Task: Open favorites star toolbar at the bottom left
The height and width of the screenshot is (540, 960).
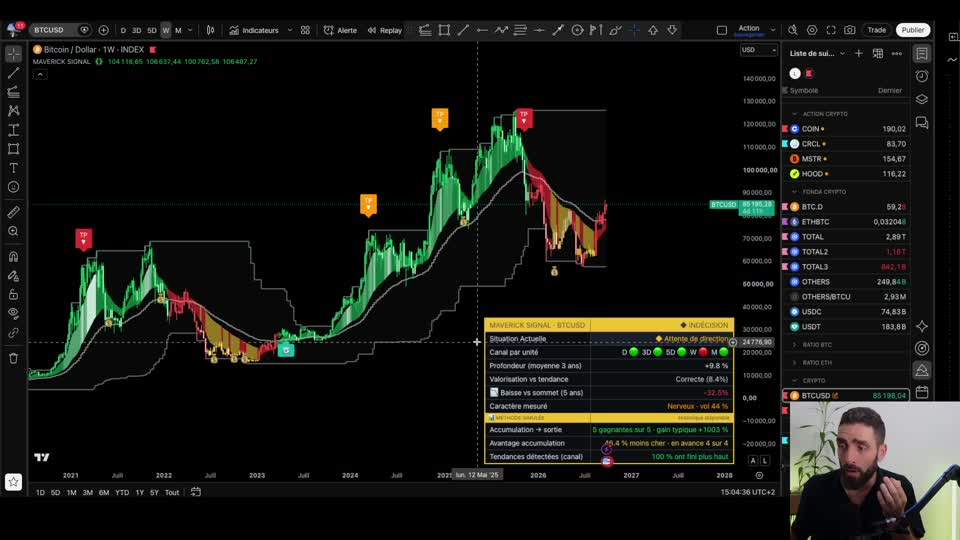Action: click(13, 482)
